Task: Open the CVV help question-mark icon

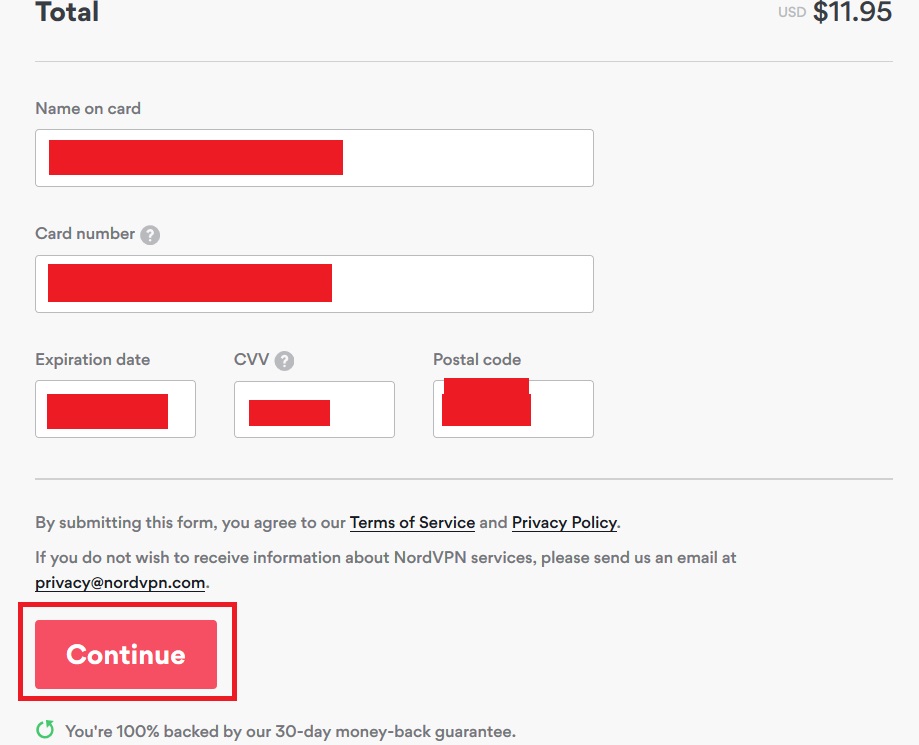Action: pyautogui.click(x=284, y=360)
